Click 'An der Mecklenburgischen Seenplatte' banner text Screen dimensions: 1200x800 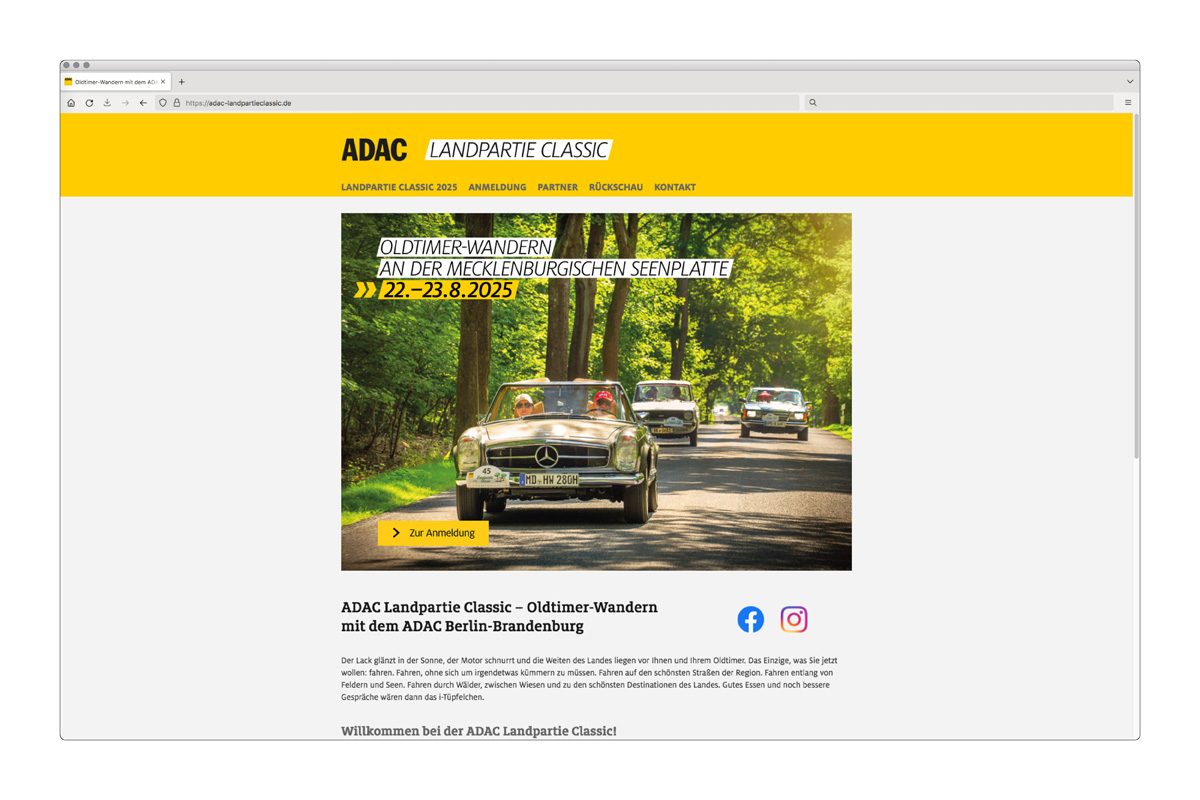(554, 269)
